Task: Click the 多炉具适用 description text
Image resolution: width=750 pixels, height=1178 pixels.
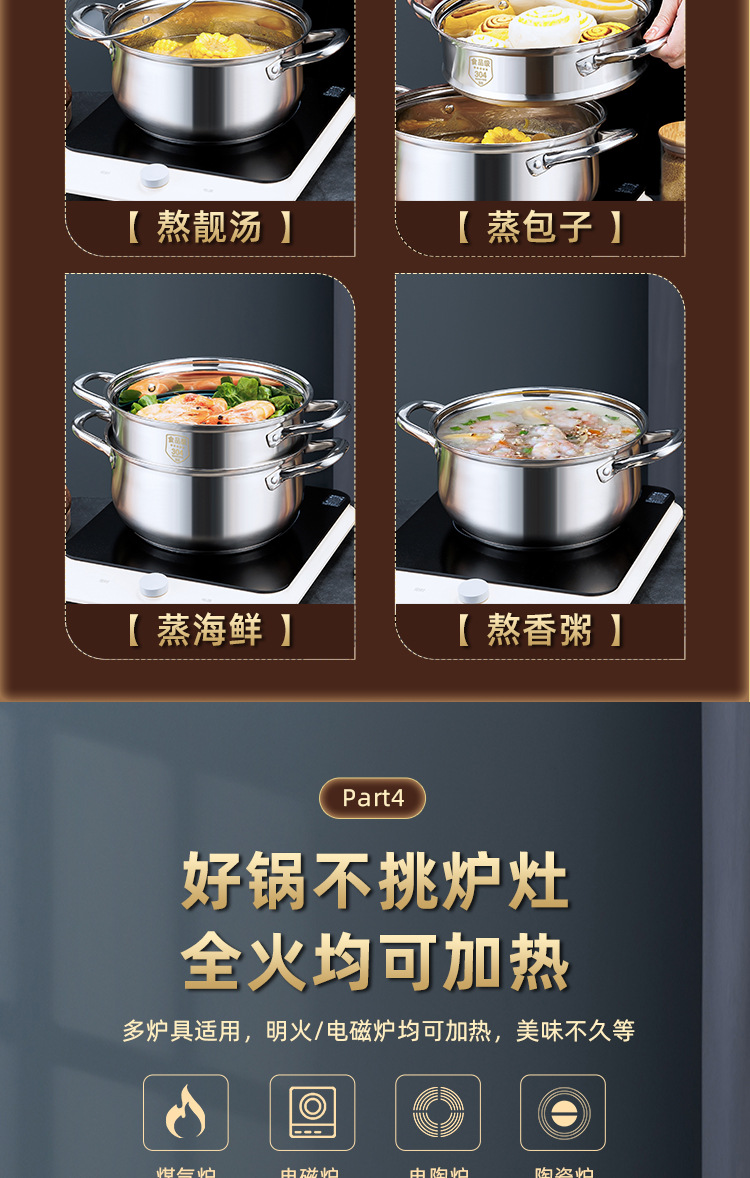Action: [x=378, y=1031]
